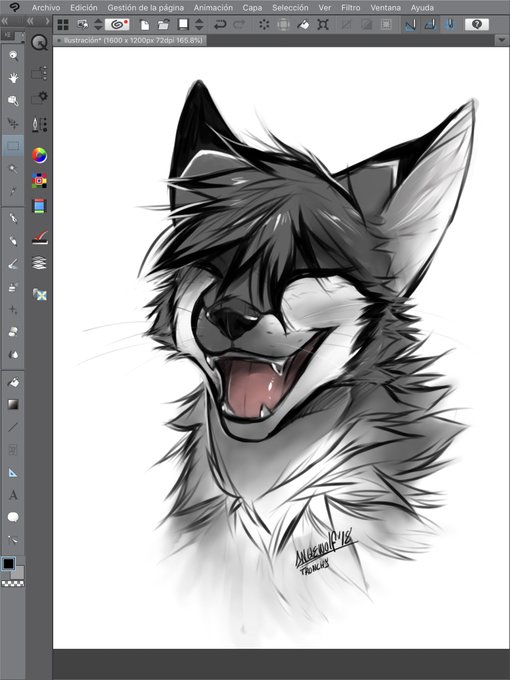Select the Decoration sparkle tool

(x=13, y=309)
